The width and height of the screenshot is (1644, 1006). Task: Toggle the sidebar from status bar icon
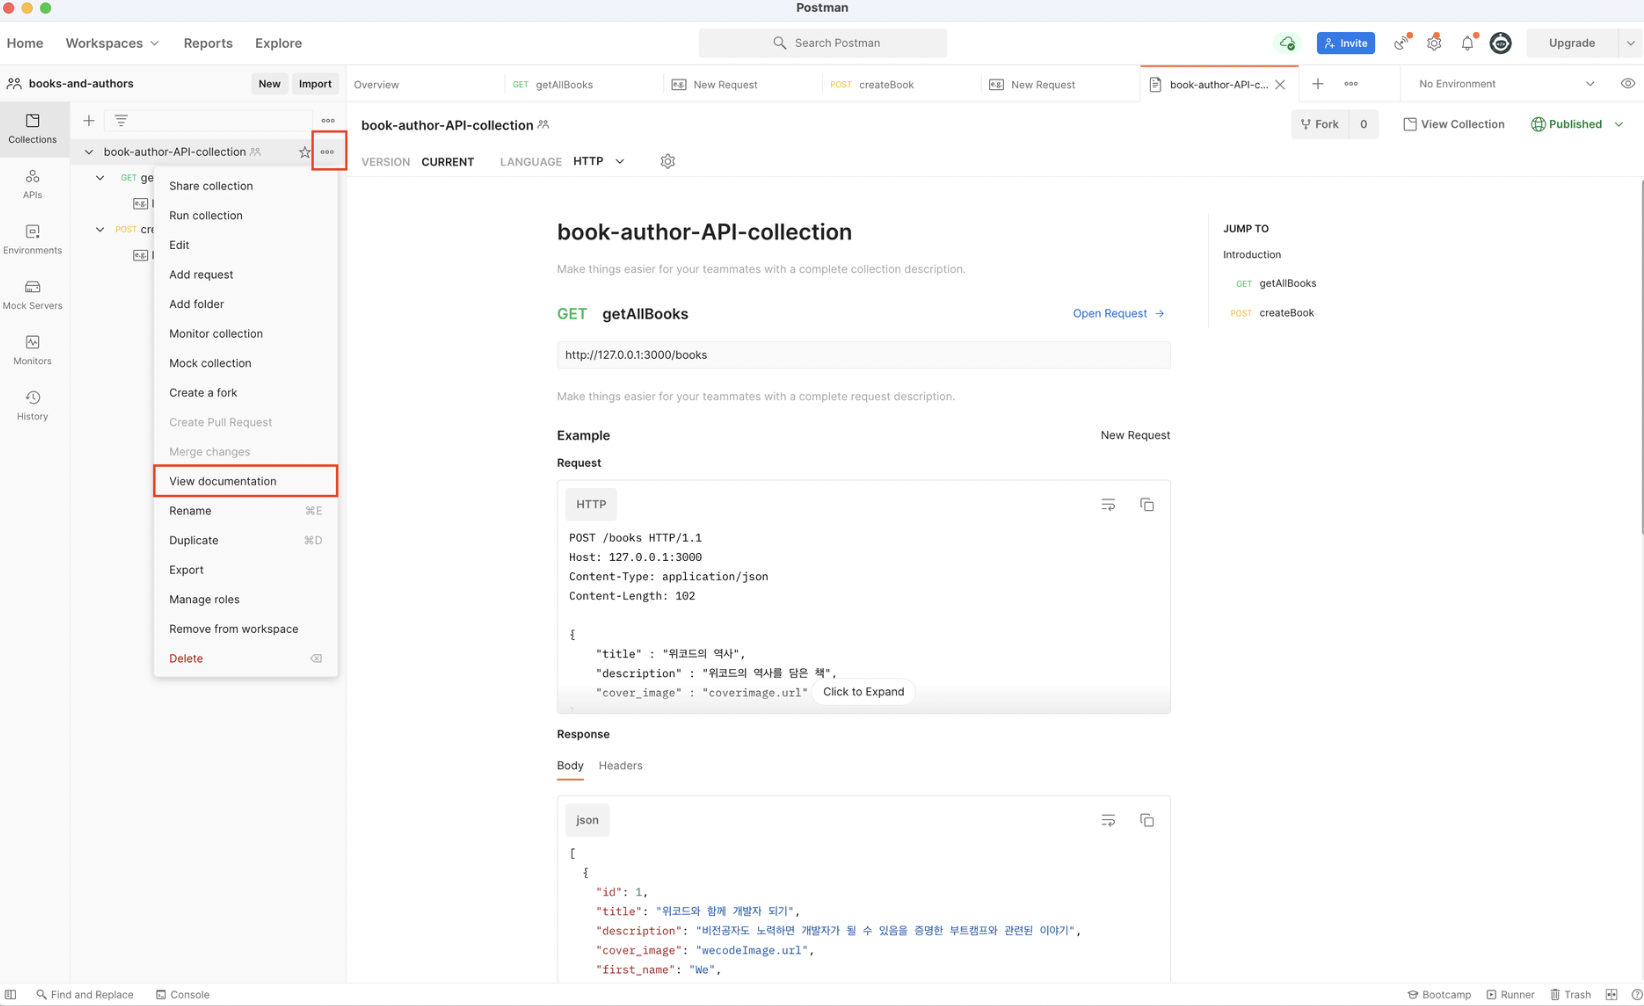click(x=11, y=994)
